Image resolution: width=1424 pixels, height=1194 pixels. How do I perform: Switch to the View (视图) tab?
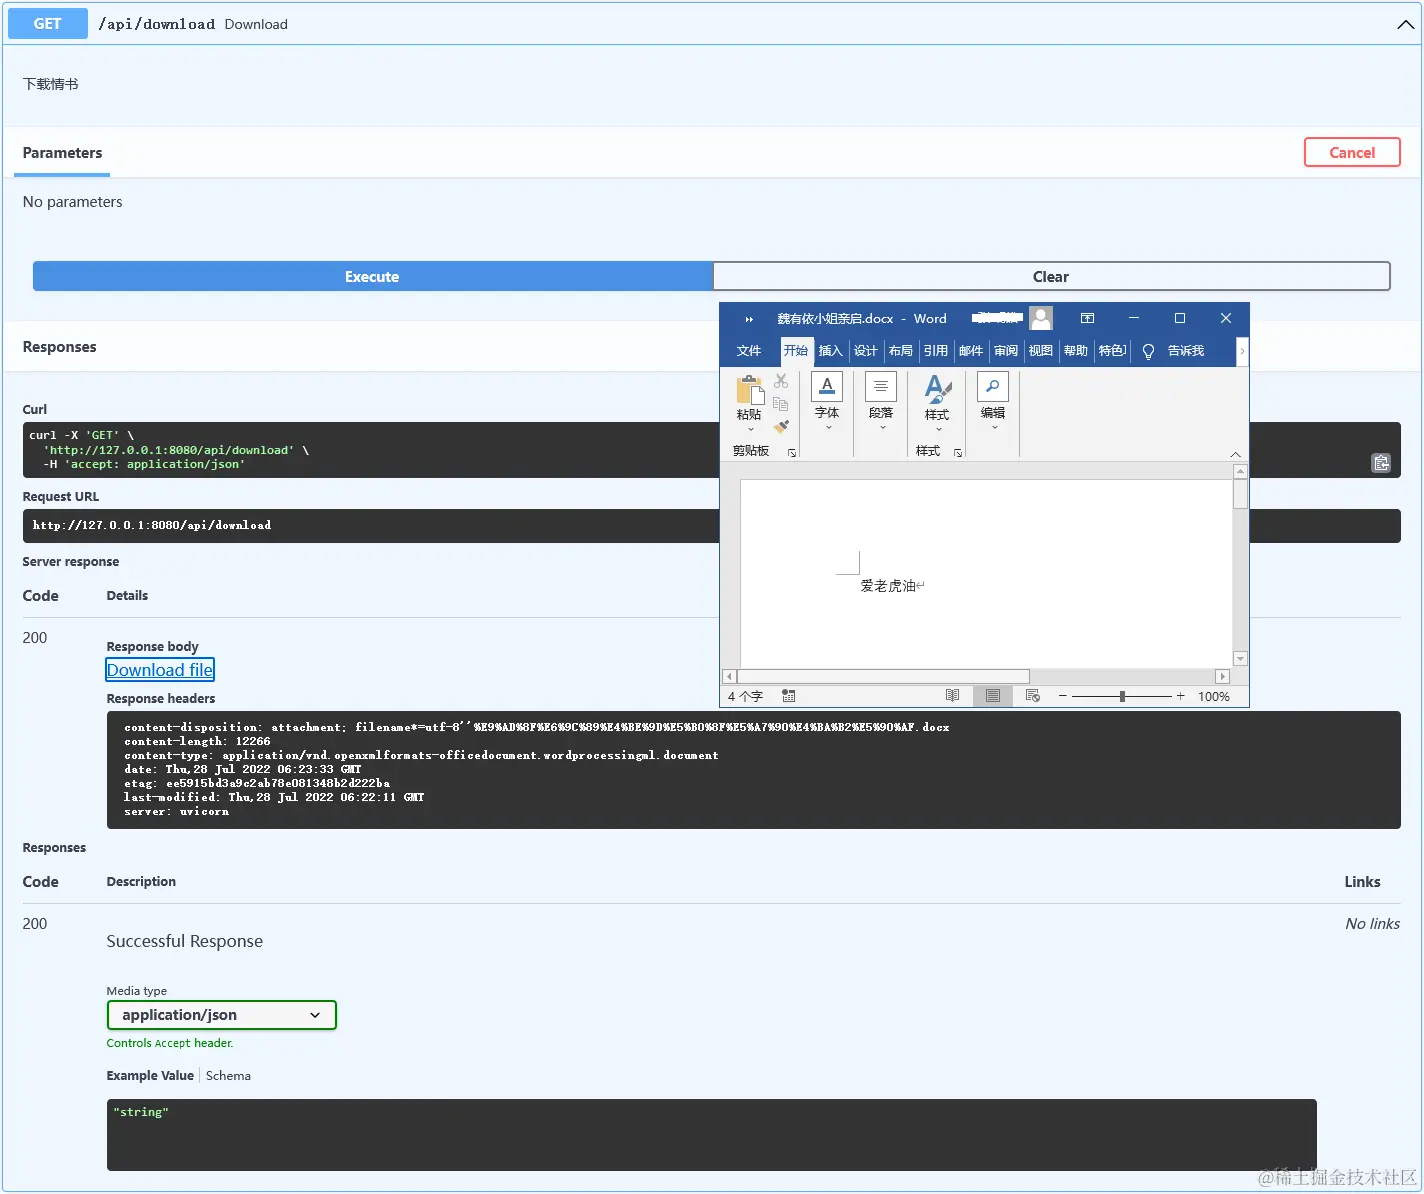pyautogui.click(x=1041, y=351)
